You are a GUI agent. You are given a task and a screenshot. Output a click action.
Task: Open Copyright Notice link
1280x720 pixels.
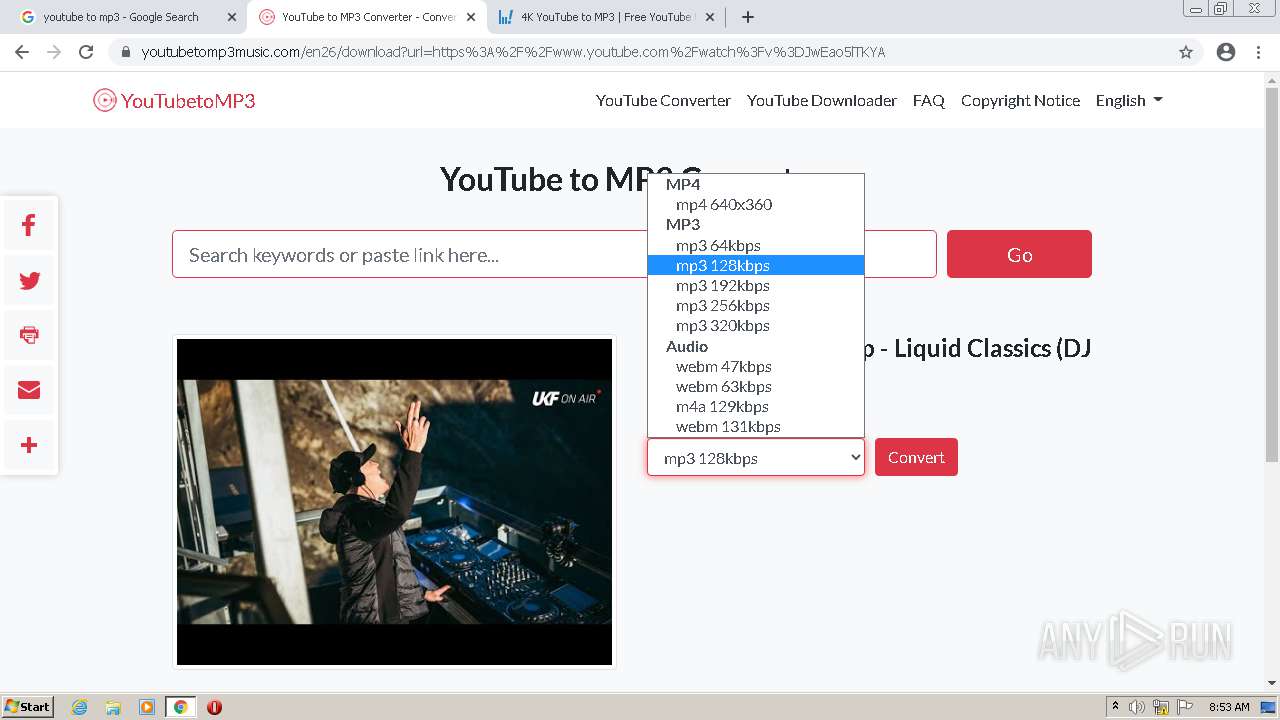click(1020, 100)
